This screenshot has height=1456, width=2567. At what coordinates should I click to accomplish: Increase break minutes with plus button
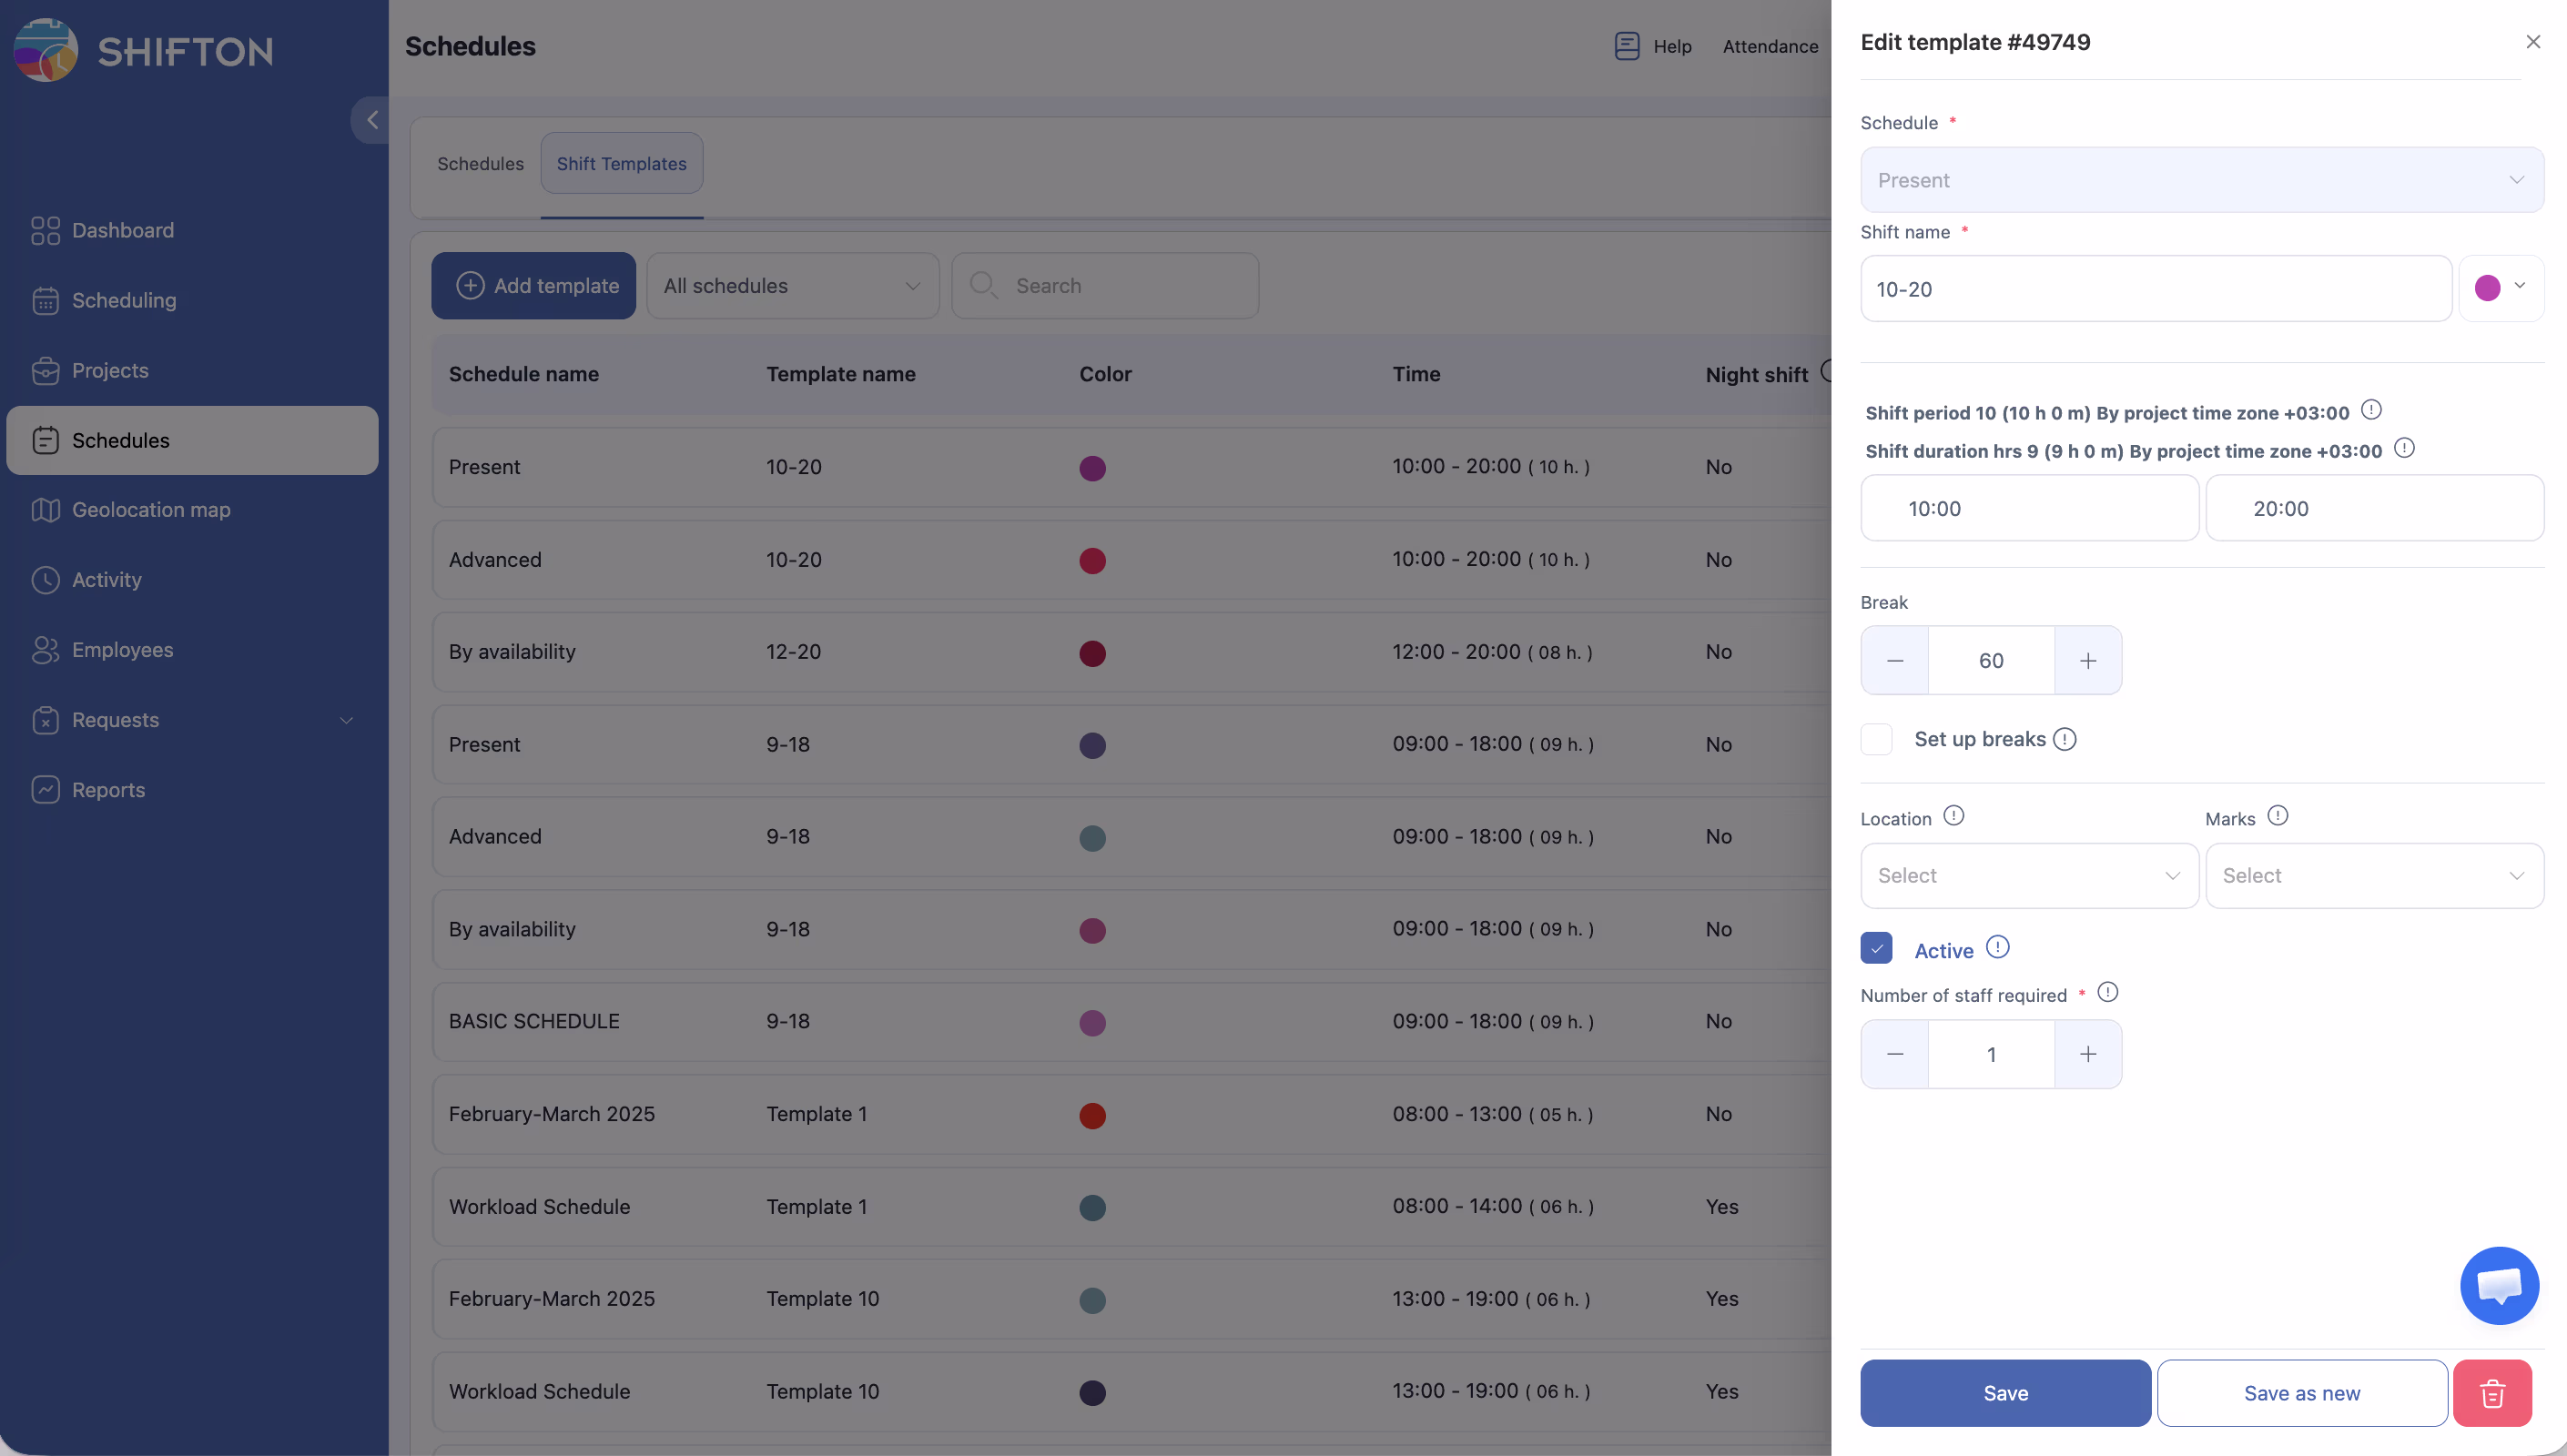click(x=2087, y=660)
